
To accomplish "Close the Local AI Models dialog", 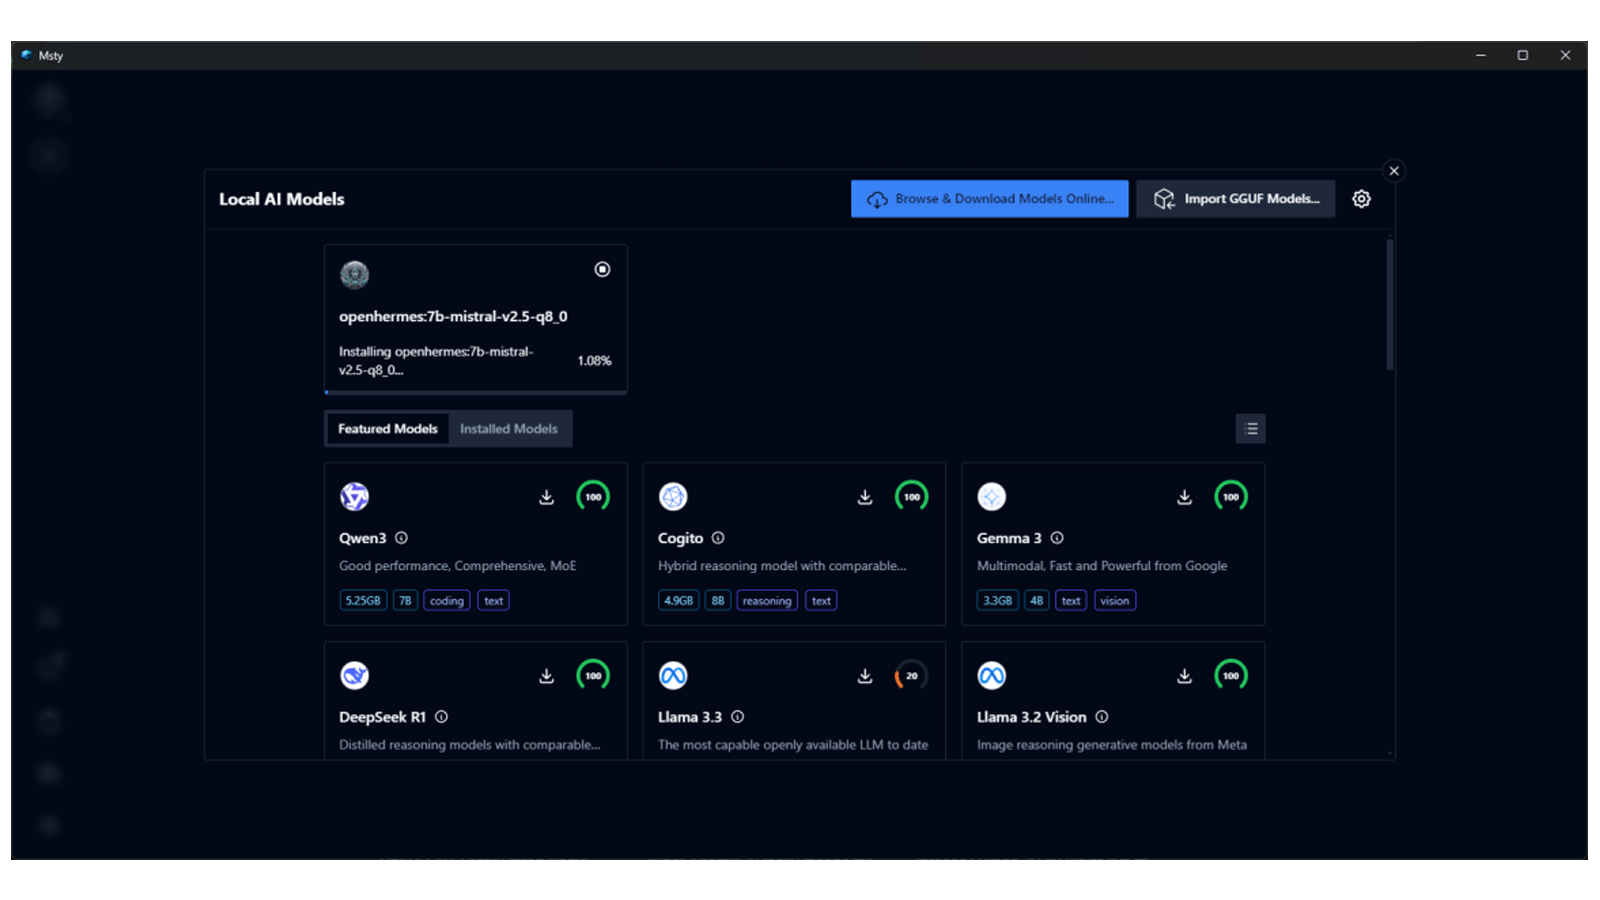I will click(x=1394, y=171).
